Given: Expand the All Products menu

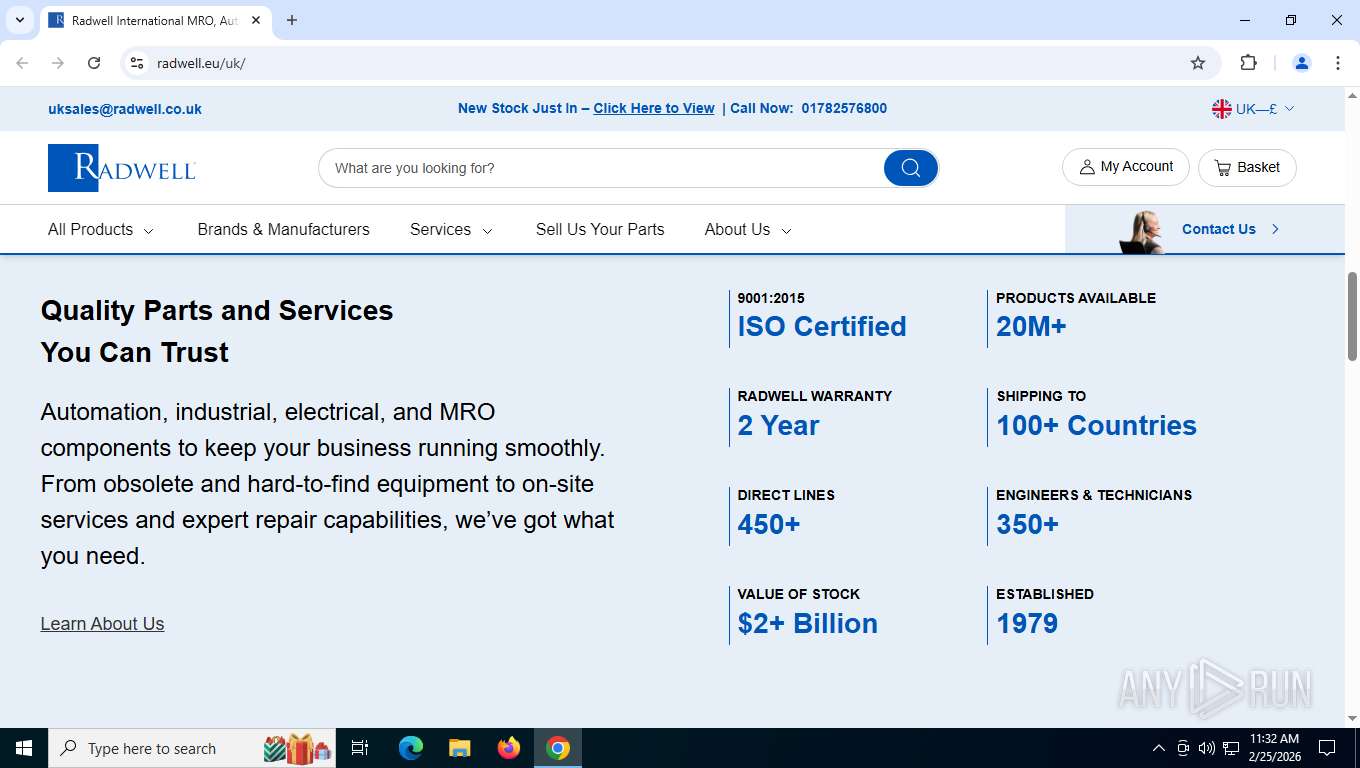Looking at the screenshot, I should (101, 229).
